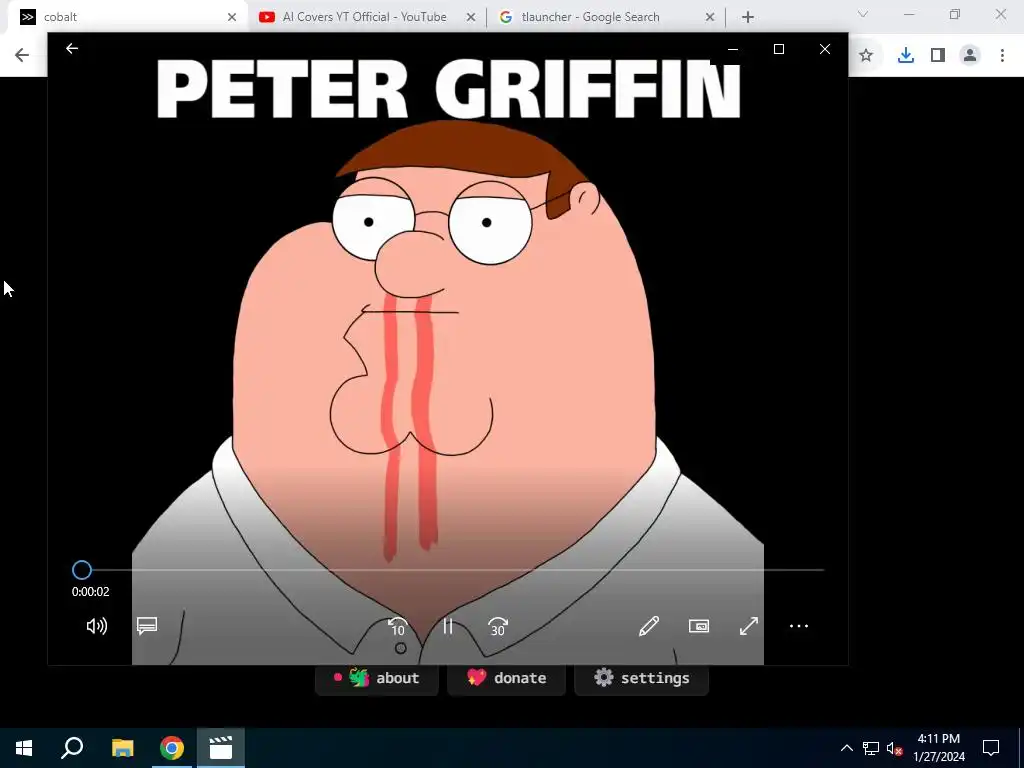Close the Chrome window

tap(1000, 14)
